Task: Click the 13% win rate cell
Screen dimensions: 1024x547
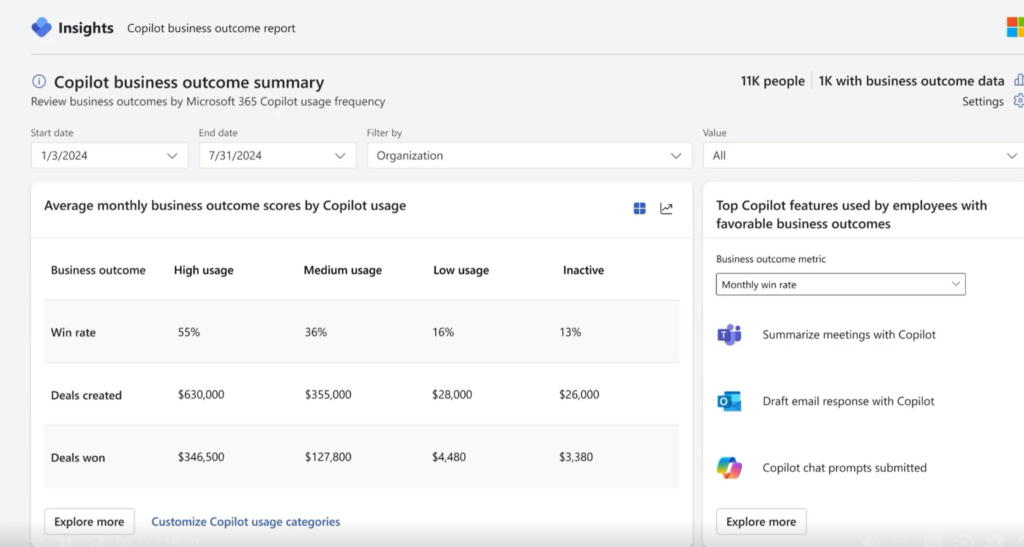Action: [x=570, y=332]
